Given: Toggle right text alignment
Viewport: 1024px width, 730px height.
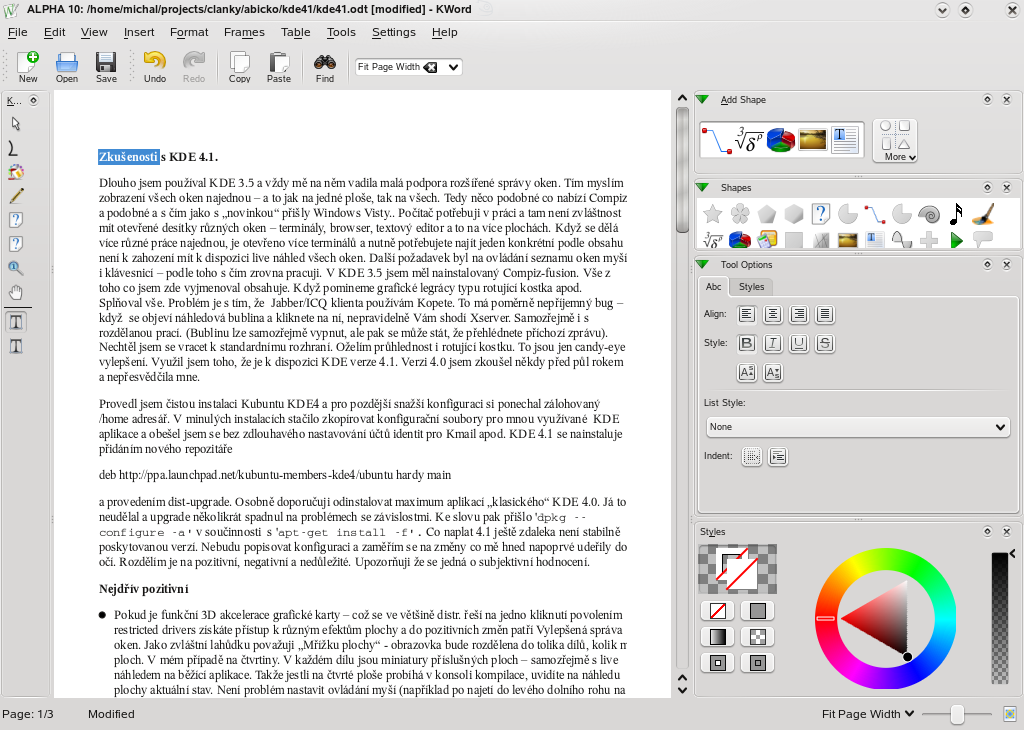Looking at the screenshot, I should [x=799, y=314].
